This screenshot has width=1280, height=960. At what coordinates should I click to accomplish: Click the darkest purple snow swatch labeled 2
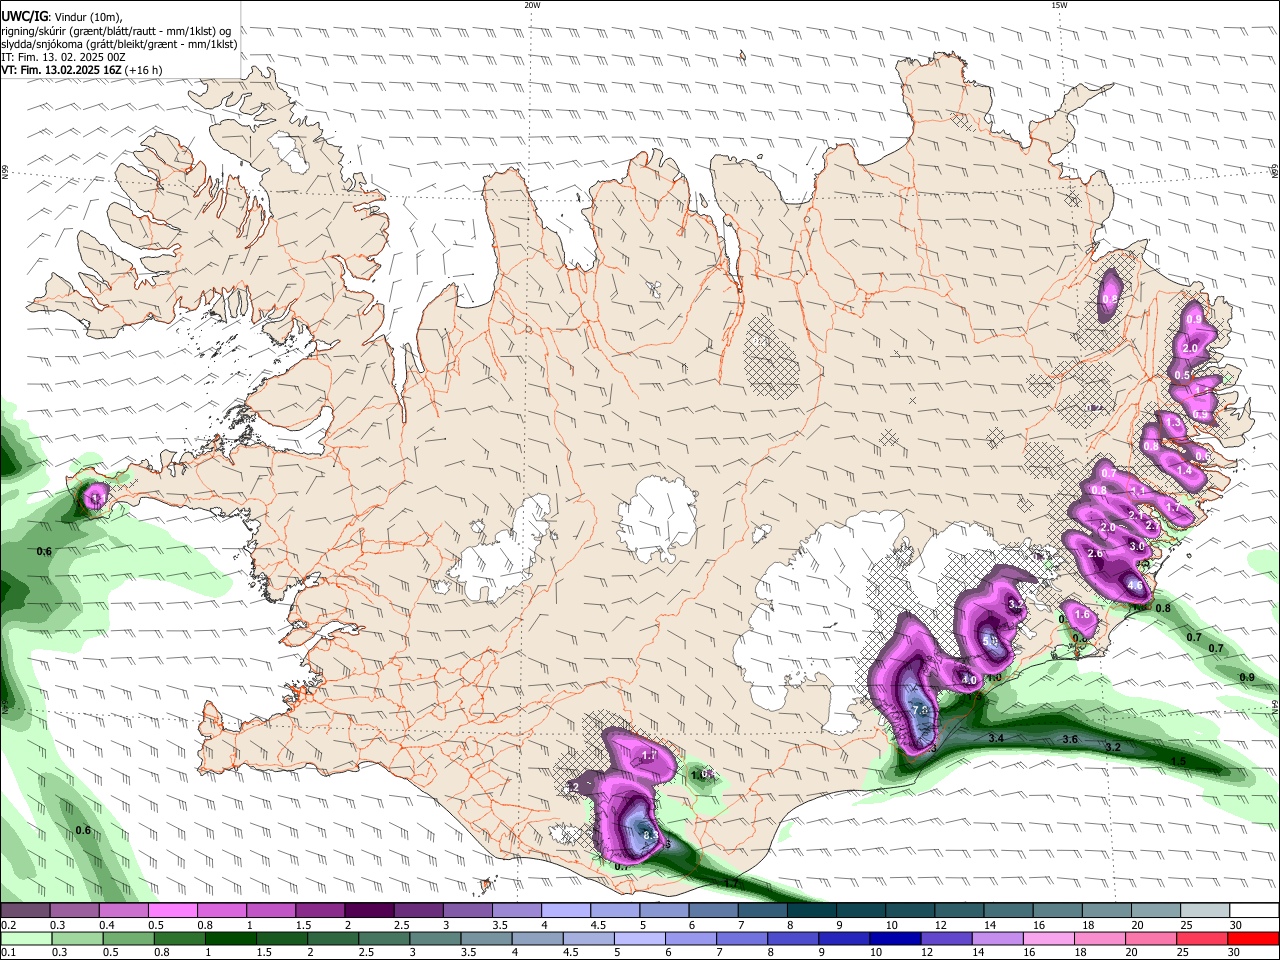coord(369,911)
